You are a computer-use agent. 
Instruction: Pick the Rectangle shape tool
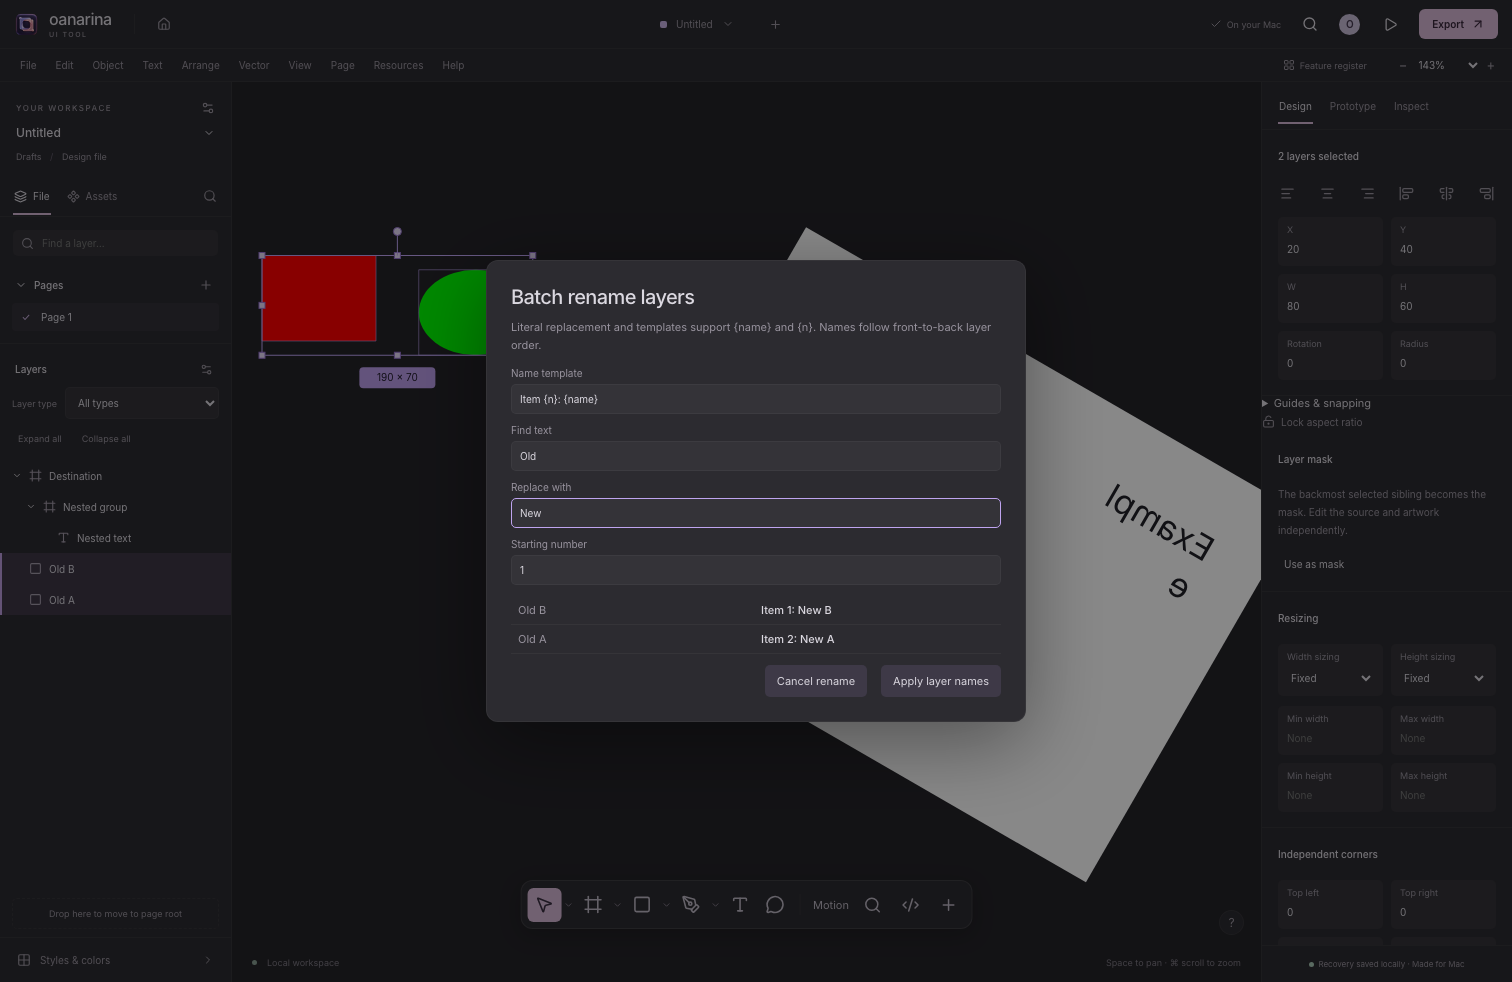642,905
